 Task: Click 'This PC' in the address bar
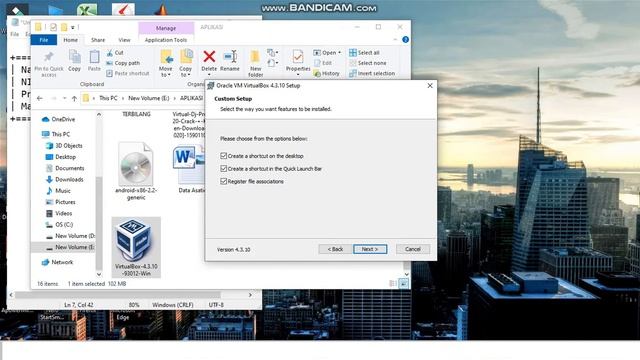click(108, 98)
